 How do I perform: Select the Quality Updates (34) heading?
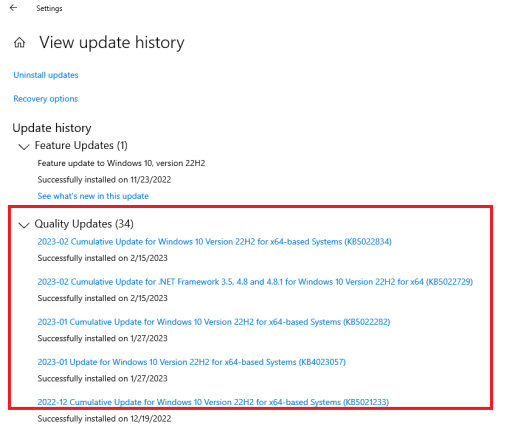coord(84,224)
